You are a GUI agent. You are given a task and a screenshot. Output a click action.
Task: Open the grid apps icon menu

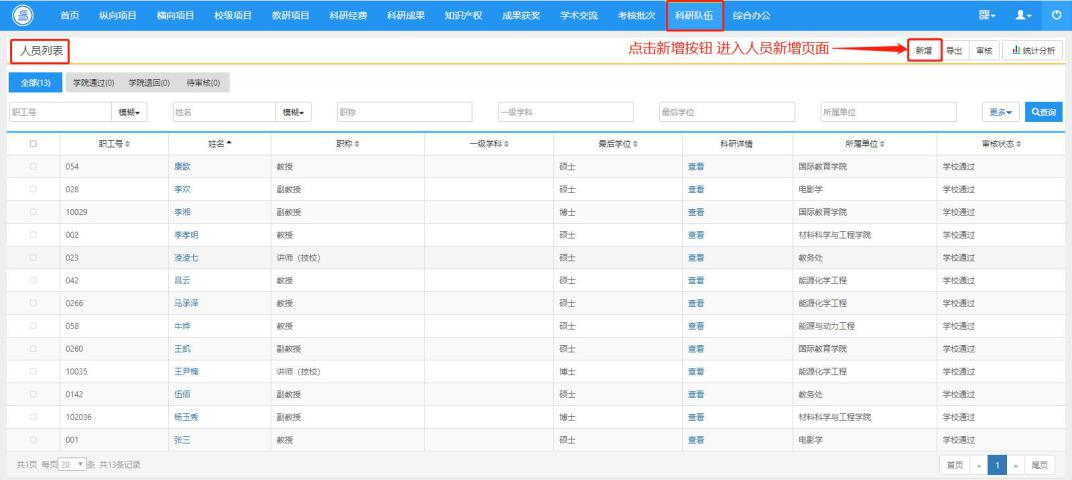coord(988,15)
